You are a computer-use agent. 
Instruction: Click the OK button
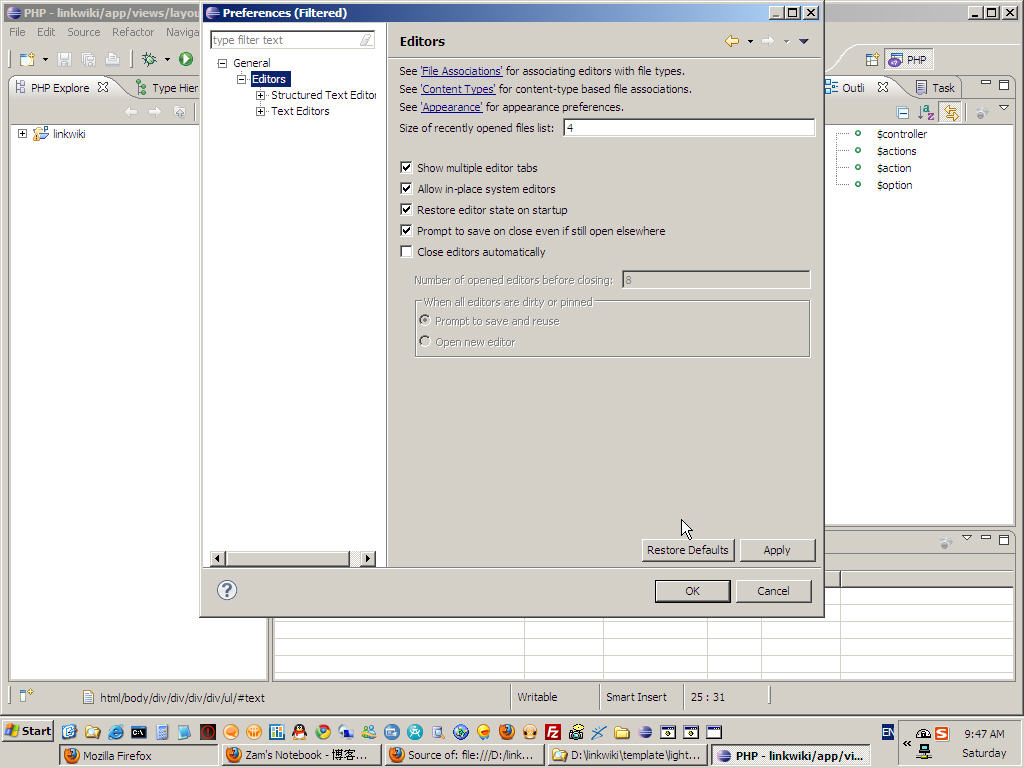coord(692,591)
